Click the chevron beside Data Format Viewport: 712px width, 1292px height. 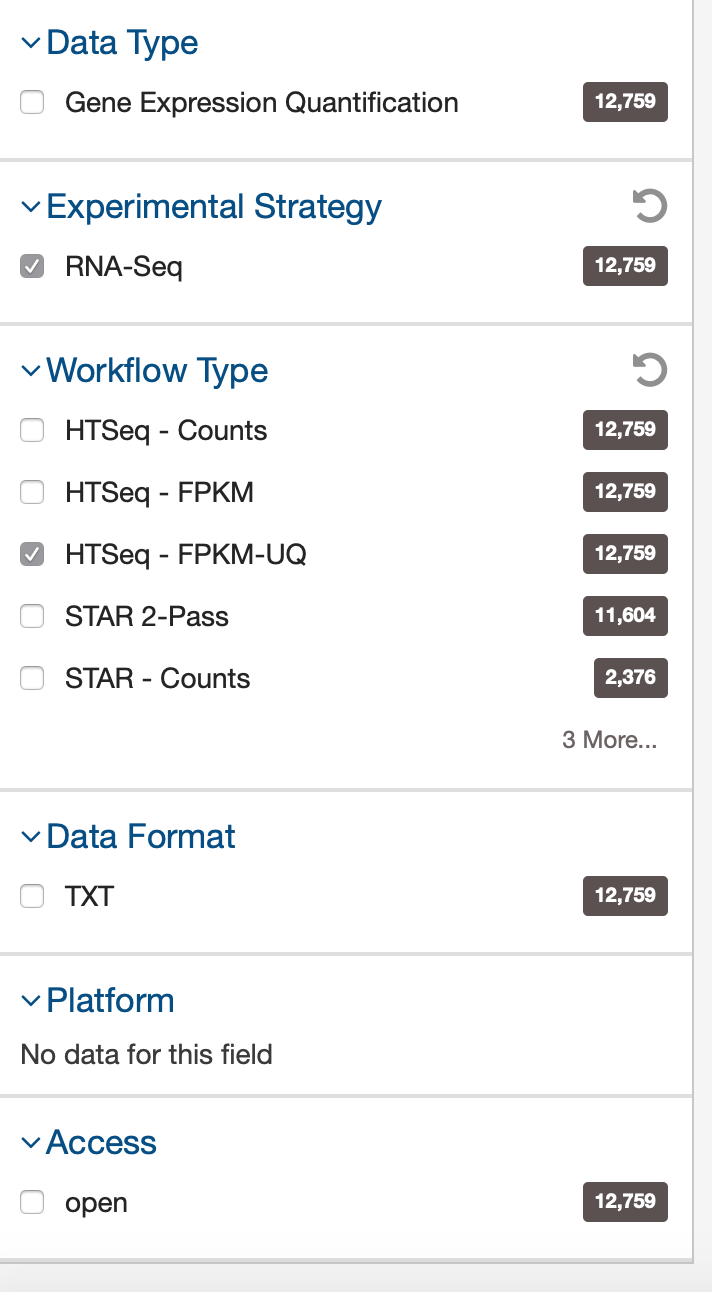[x=29, y=836]
